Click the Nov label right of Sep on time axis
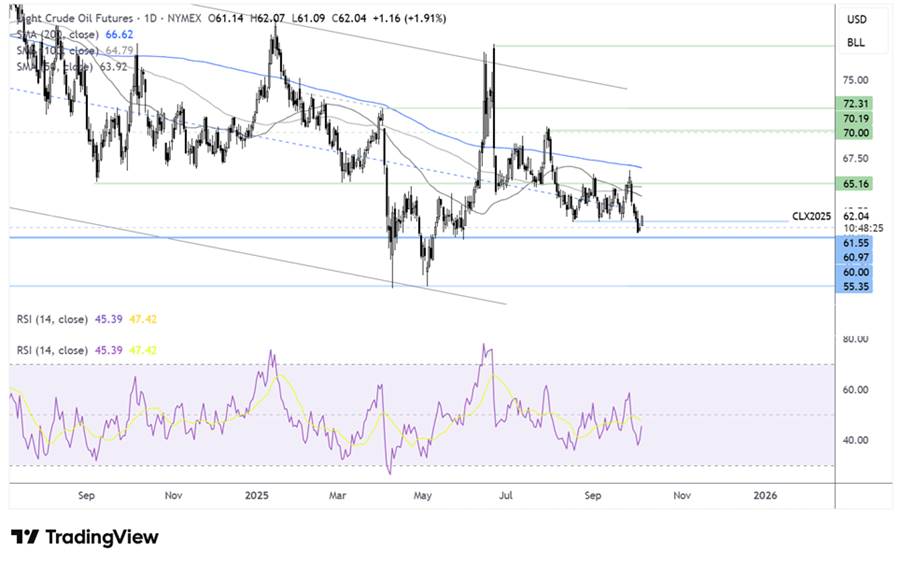The width and height of the screenshot is (902, 565). (x=682, y=494)
